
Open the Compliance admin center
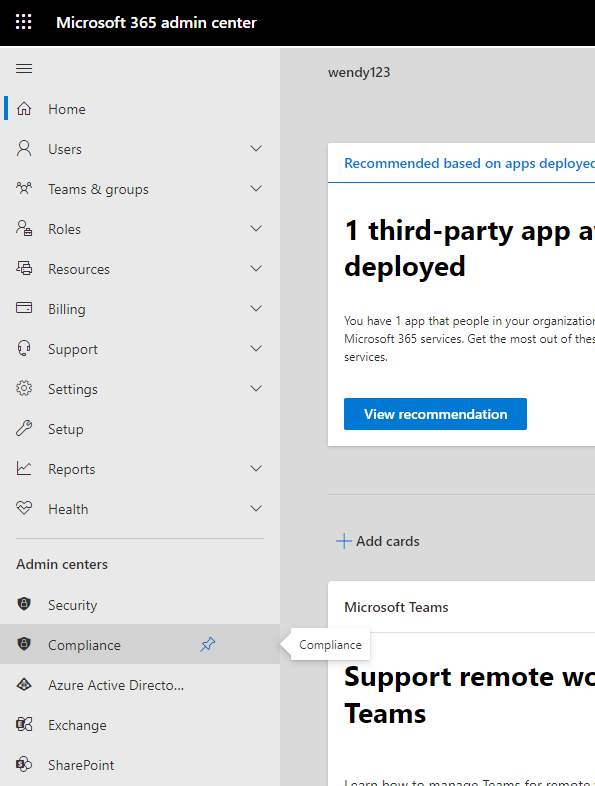click(x=140, y=645)
